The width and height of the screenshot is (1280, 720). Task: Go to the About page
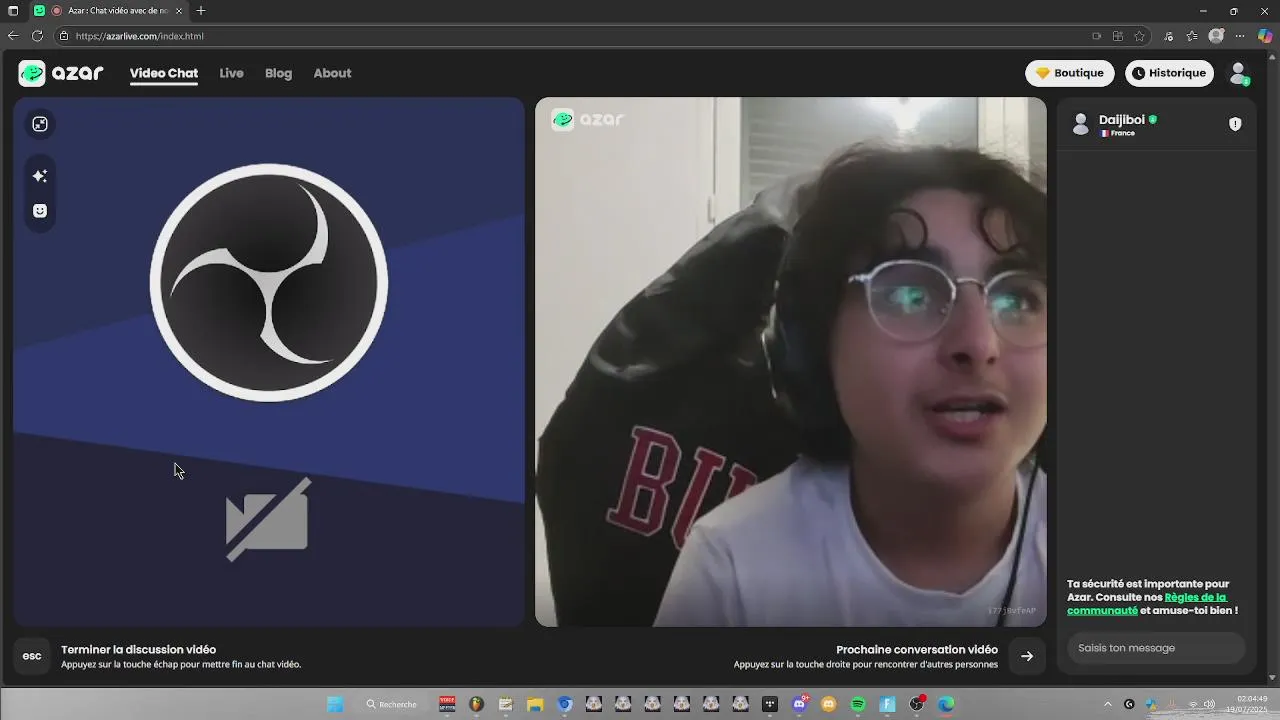pos(332,73)
